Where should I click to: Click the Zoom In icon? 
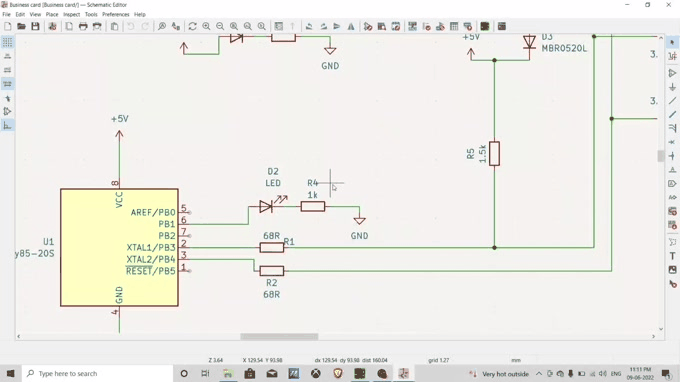[206, 26]
